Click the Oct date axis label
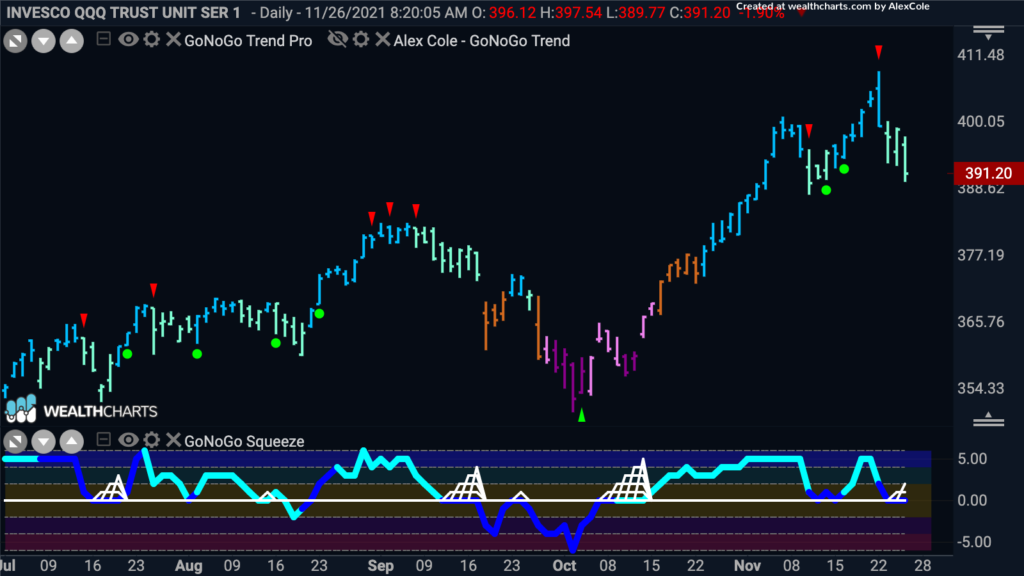This screenshot has width=1024, height=576. coord(564,566)
